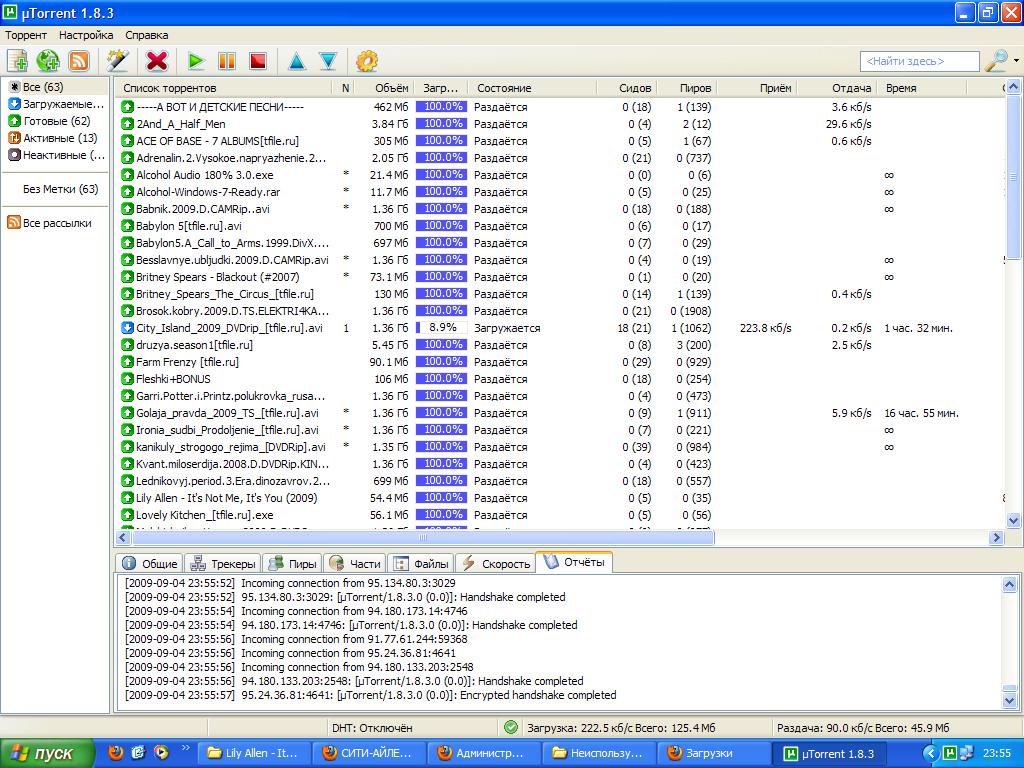The image size is (1024, 768).
Task: Click the Create New Torrent wand icon
Action: pos(118,61)
